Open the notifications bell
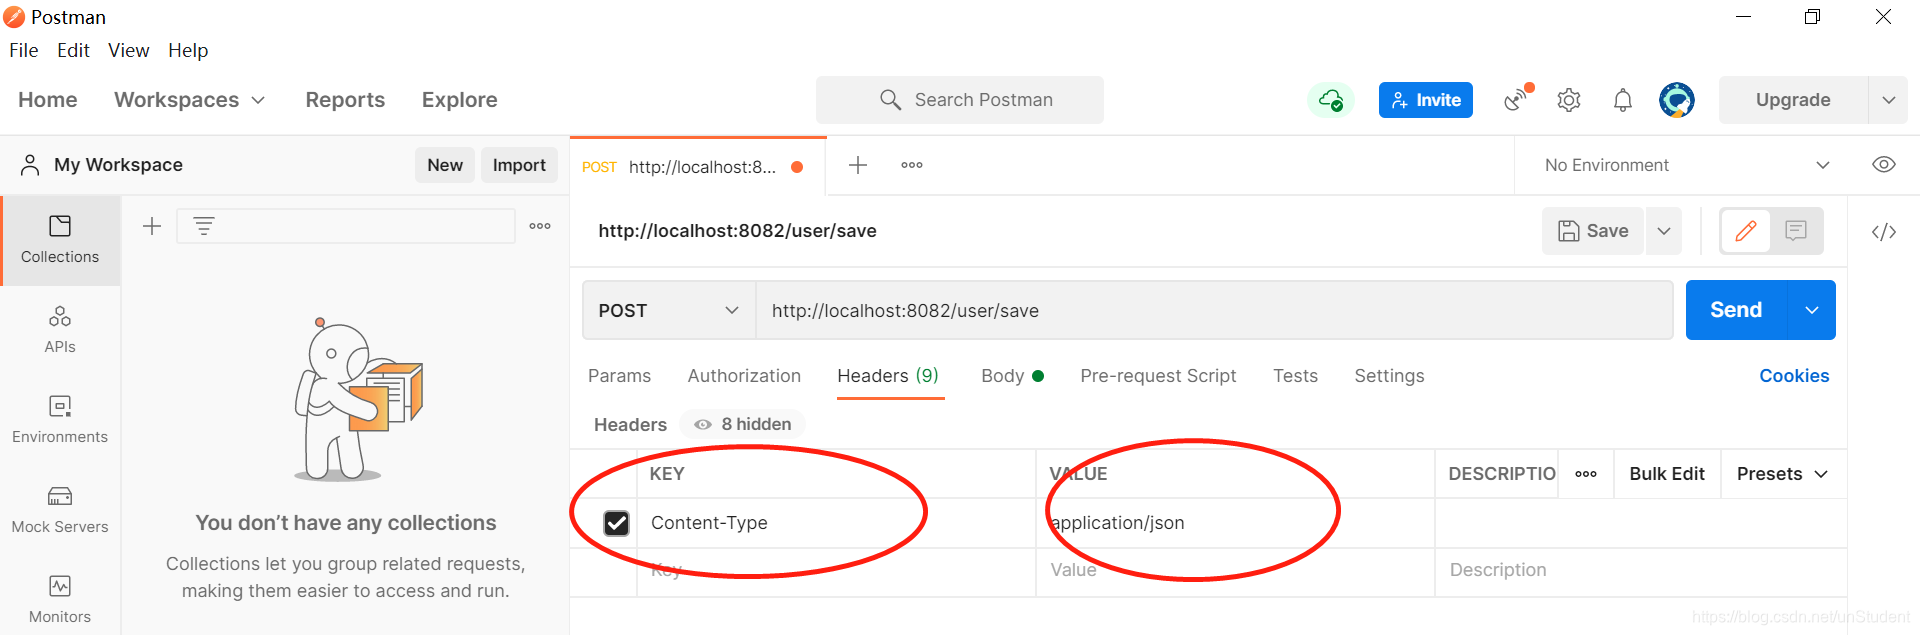The image size is (1920, 635). [x=1623, y=100]
